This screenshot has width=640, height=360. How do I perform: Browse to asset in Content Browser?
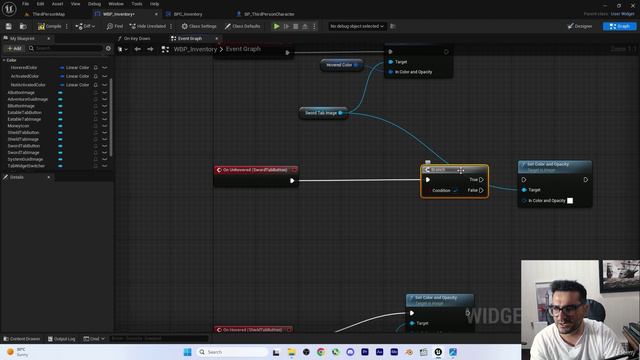(x=23, y=26)
